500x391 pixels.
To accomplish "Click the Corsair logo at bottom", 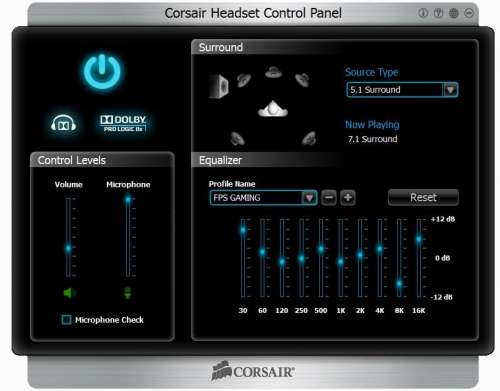I will (x=253, y=371).
